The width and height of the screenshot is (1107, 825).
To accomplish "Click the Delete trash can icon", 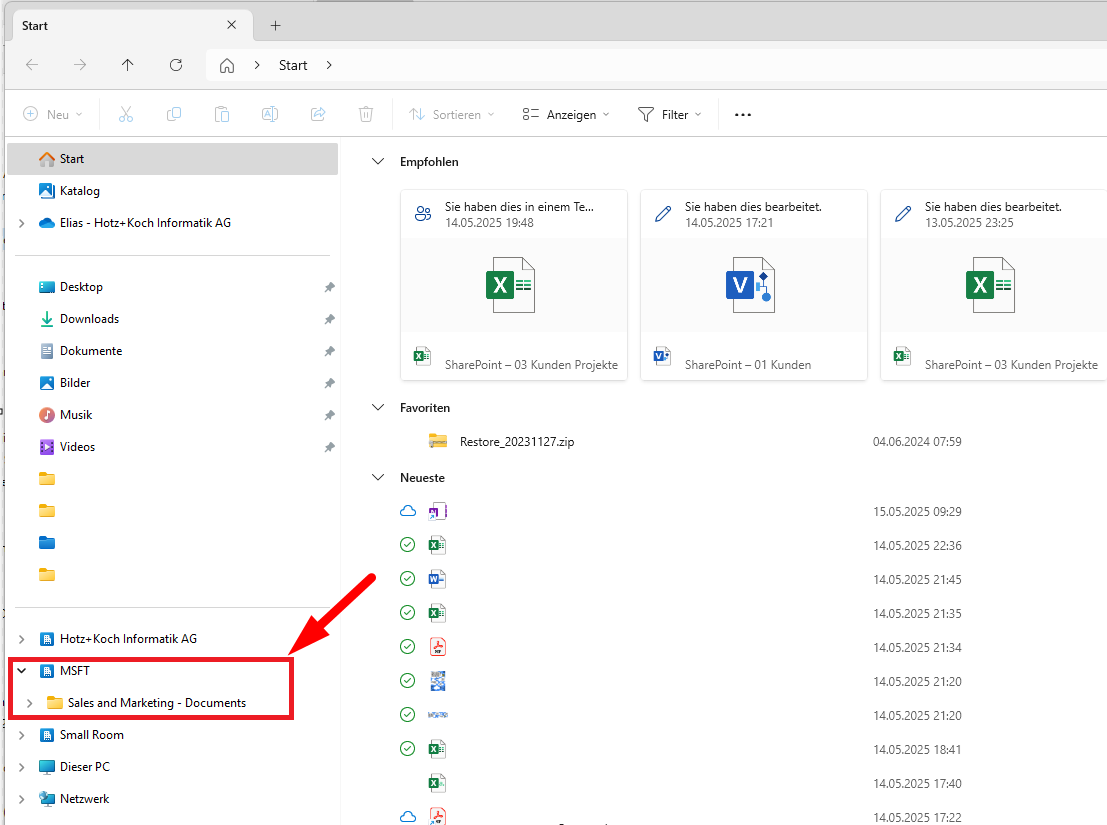I will tap(366, 115).
